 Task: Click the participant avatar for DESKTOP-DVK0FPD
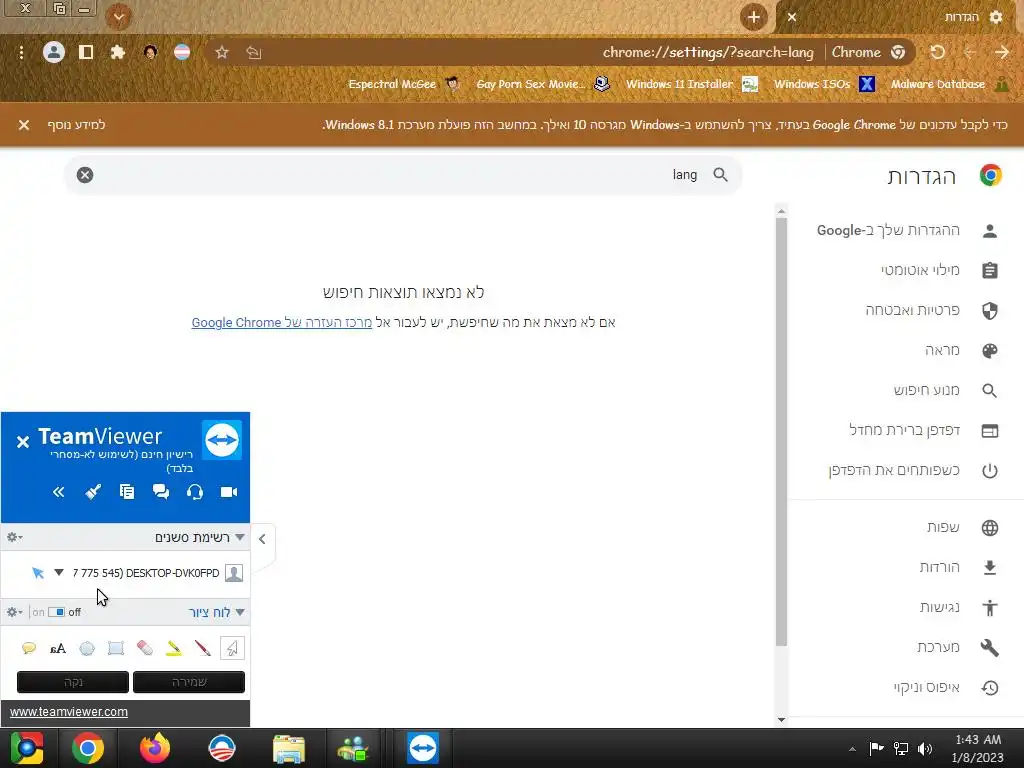pos(234,573)
